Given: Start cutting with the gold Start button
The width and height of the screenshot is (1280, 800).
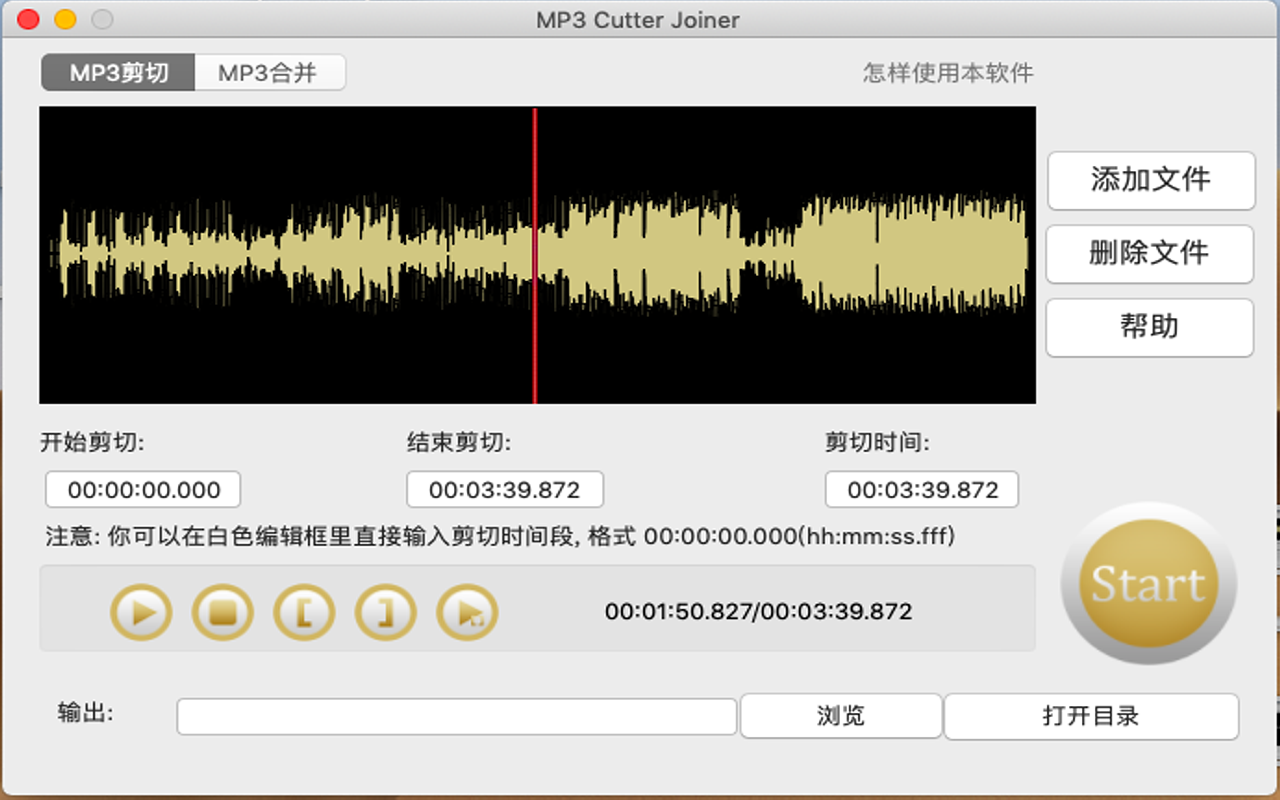Looking at the screenshot, I should tap(1148, 584).
